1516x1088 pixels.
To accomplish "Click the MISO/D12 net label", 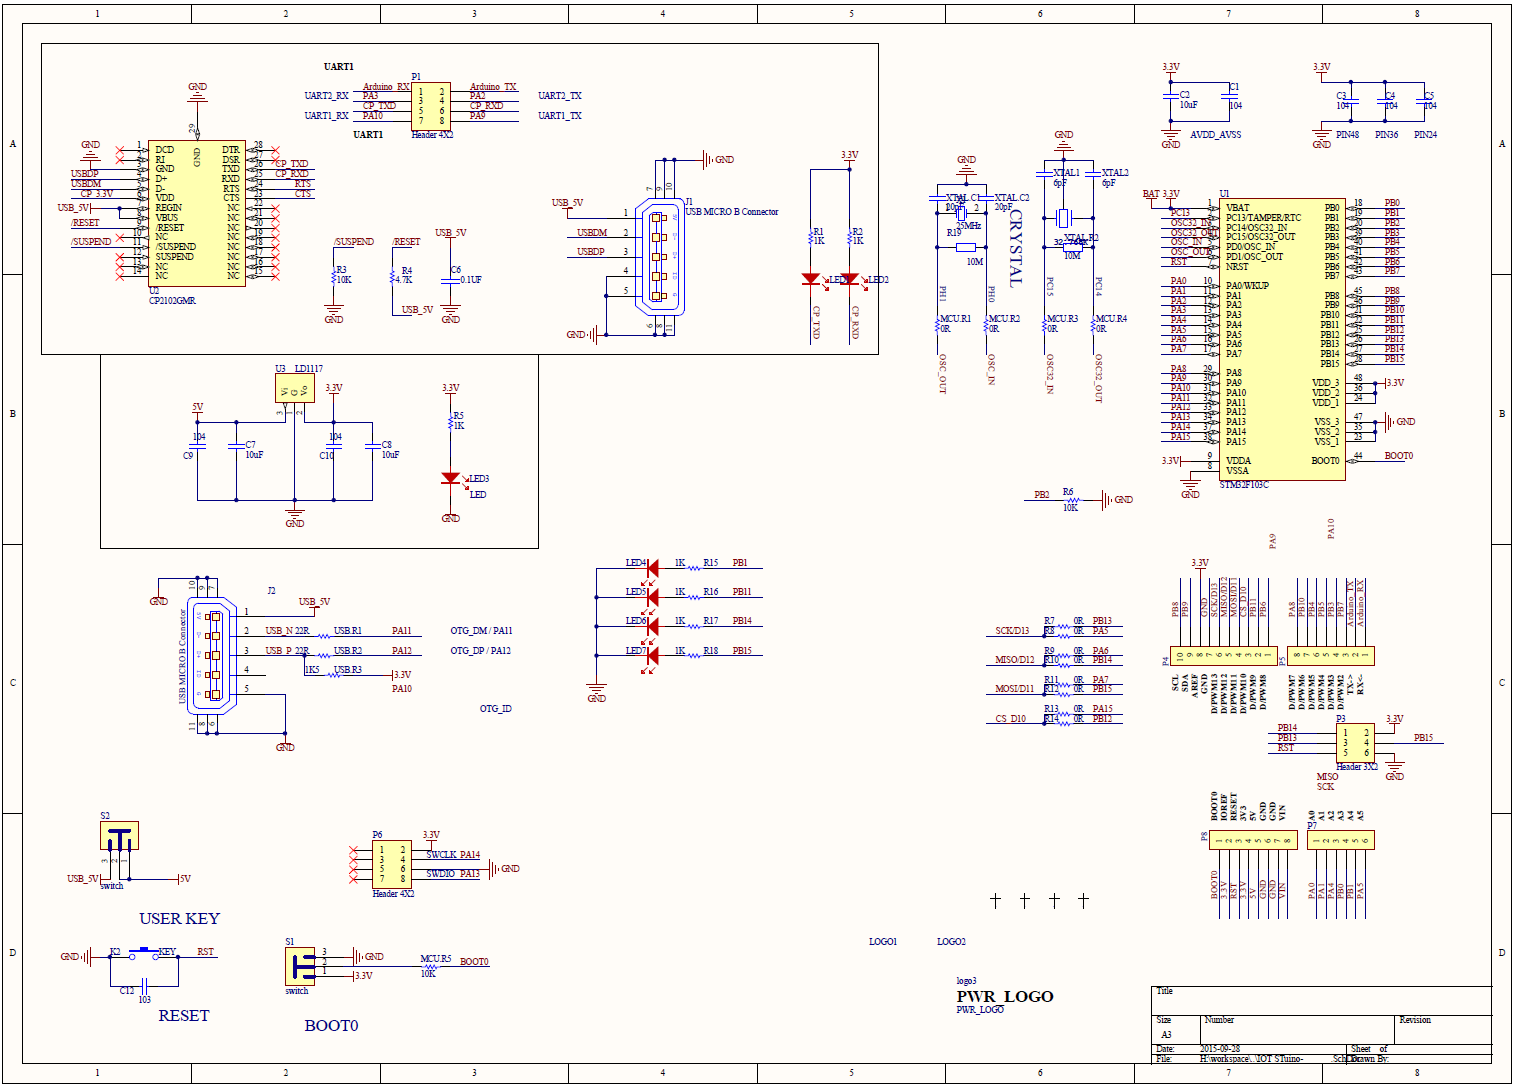I will coord(1014,660).
